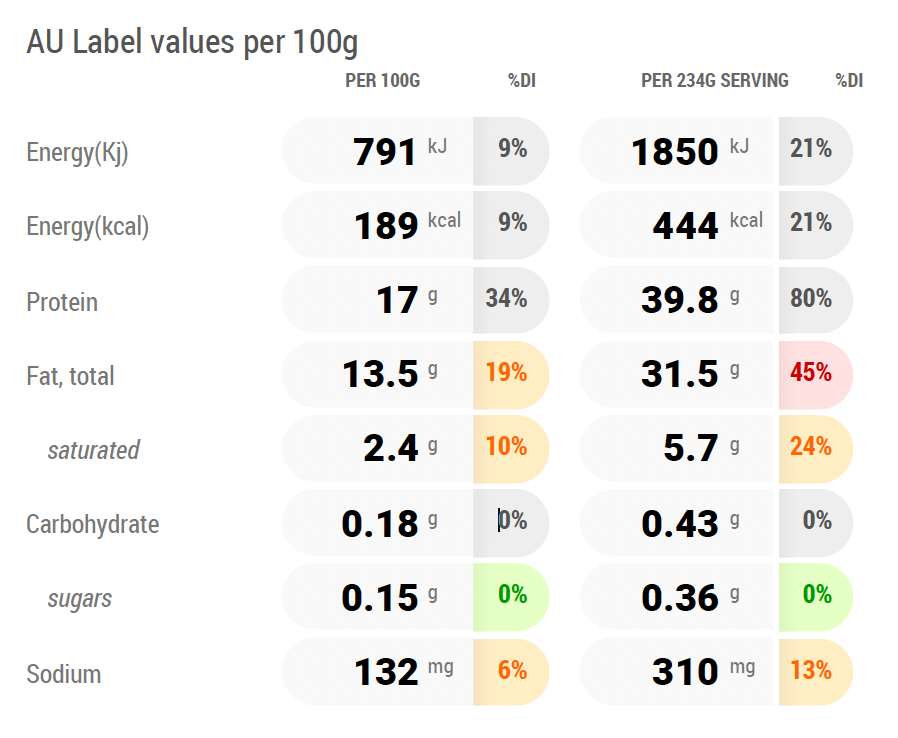Click the 1850 kJ per serving value
The height and width of the screenshot is (738, 898).
(676, 151)
